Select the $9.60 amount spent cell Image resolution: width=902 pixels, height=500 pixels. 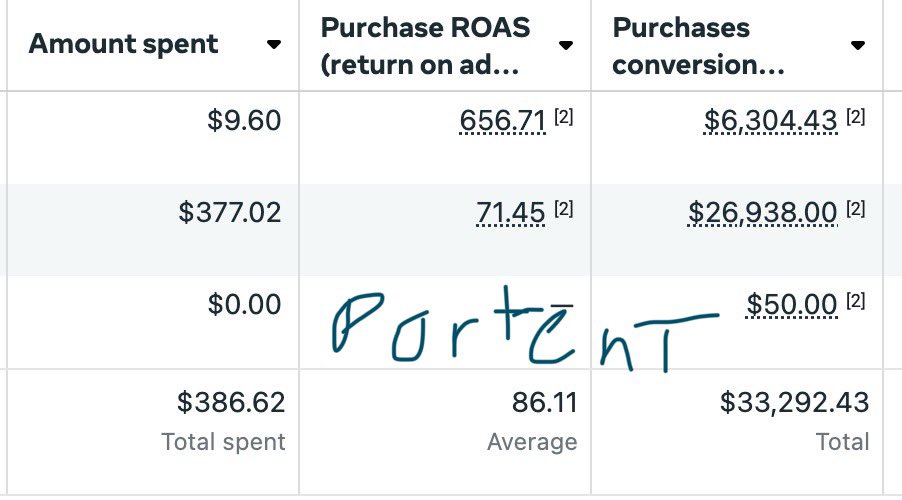point(244,121)
